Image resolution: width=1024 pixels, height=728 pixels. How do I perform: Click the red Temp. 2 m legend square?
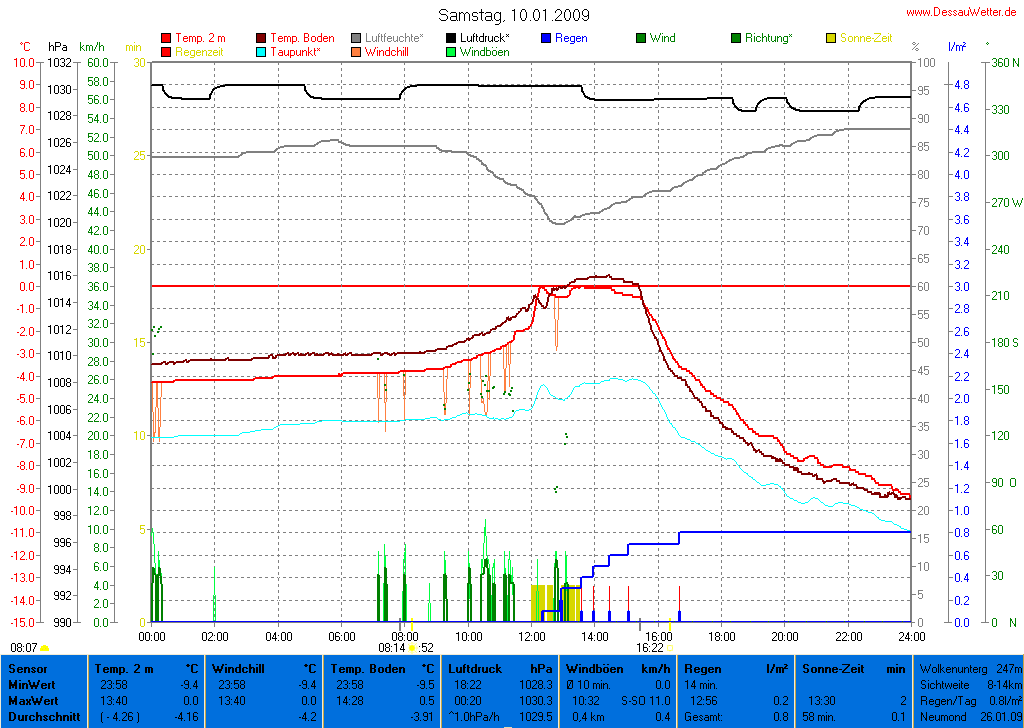click(x=166, y=38)
